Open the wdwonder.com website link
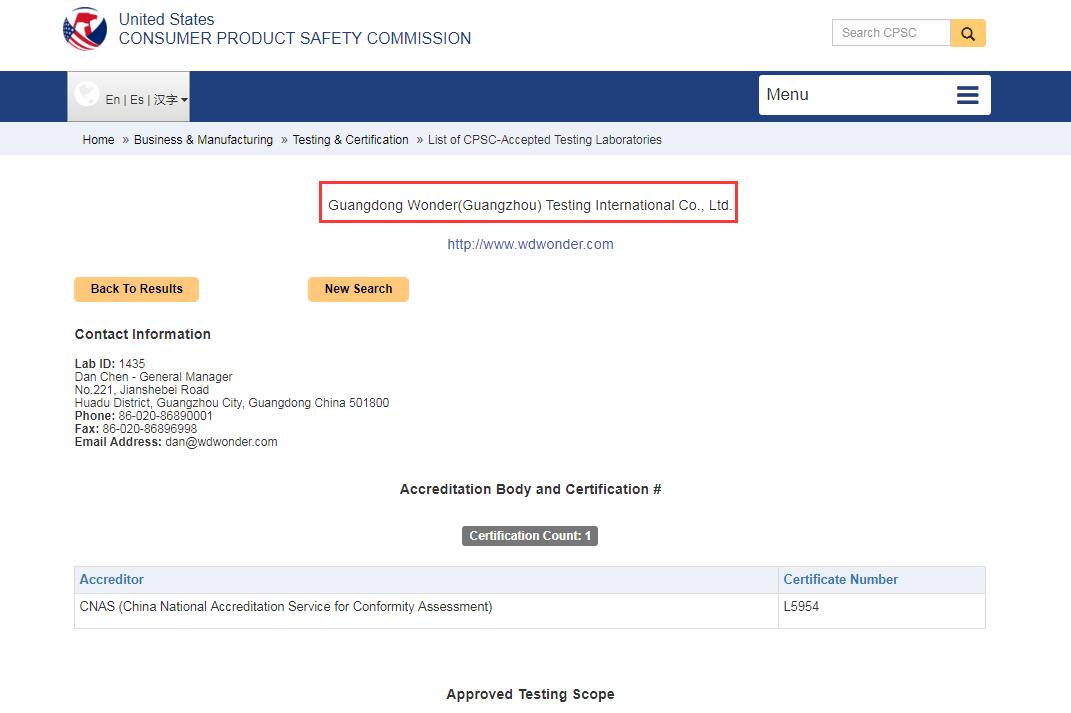The image size is (1071, 713). 530,244
